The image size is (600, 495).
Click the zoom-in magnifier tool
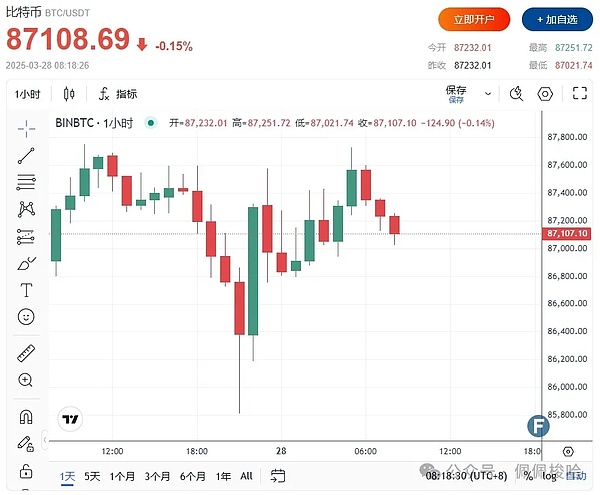pos(26,380)
